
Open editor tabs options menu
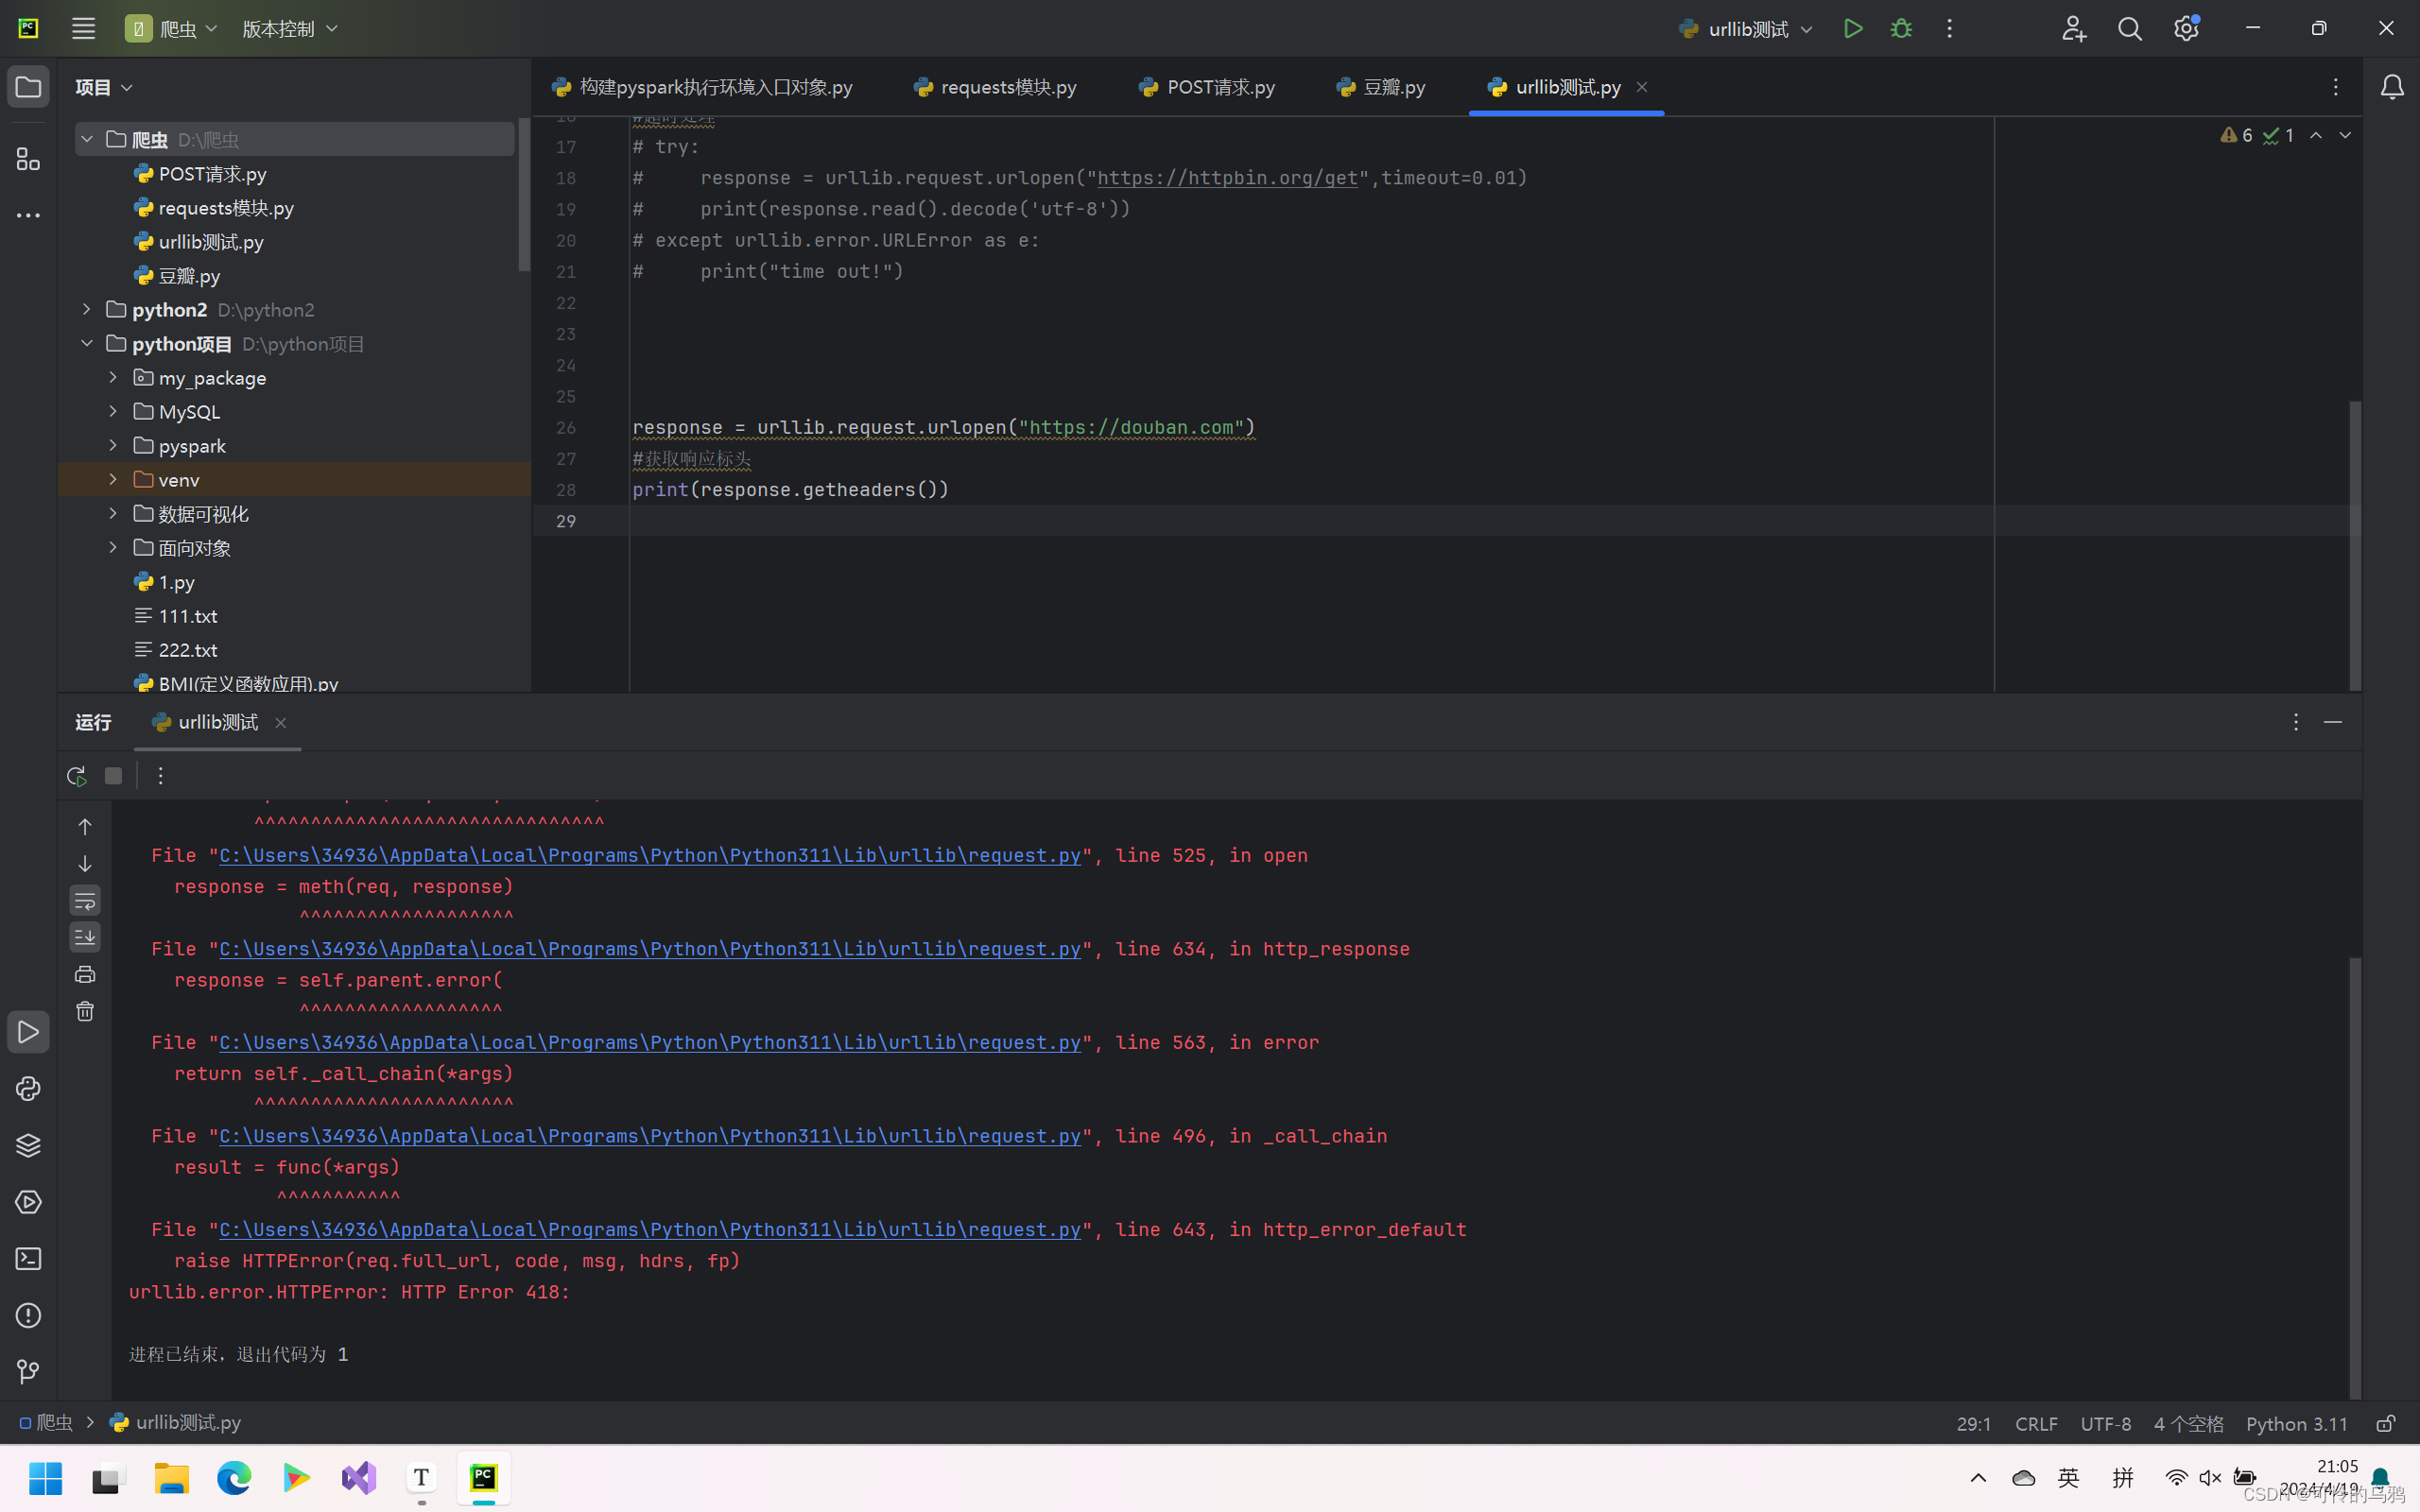[2336, 87]
